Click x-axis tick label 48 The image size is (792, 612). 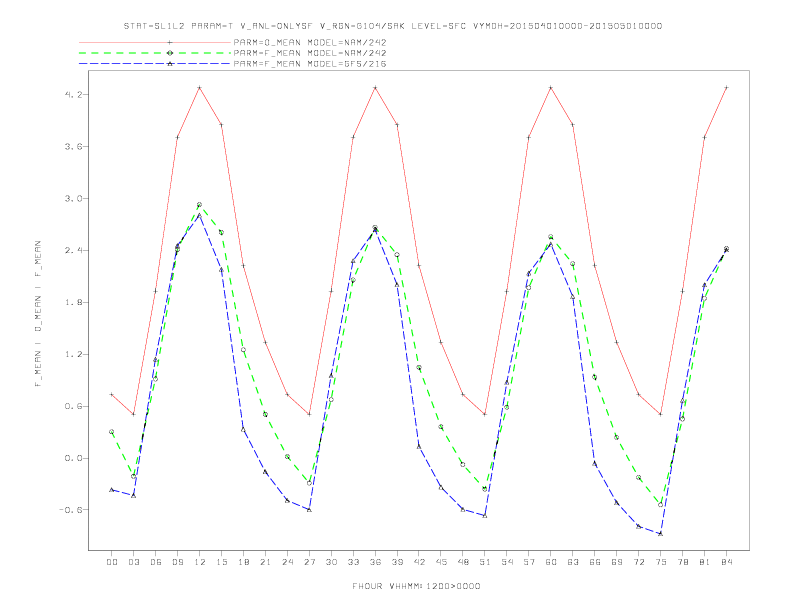click(x=463, y=562)
